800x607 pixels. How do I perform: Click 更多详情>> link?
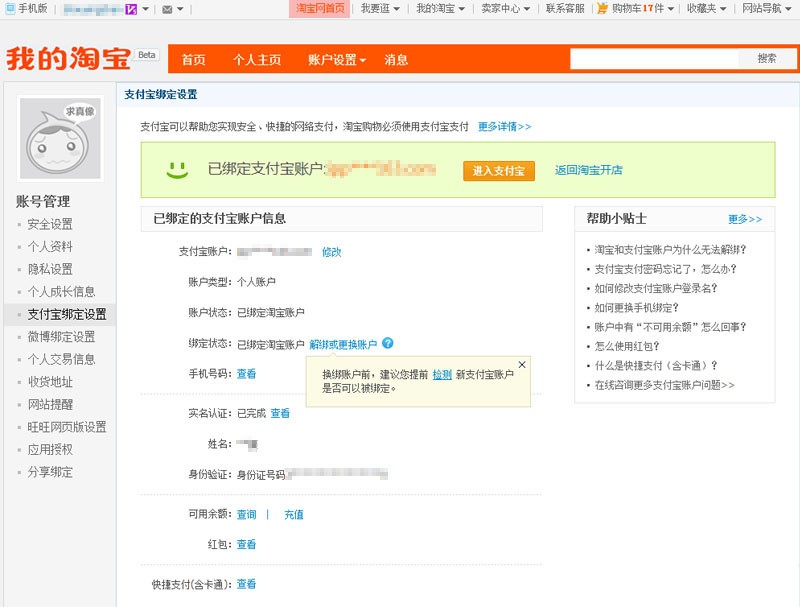[504, 127]
